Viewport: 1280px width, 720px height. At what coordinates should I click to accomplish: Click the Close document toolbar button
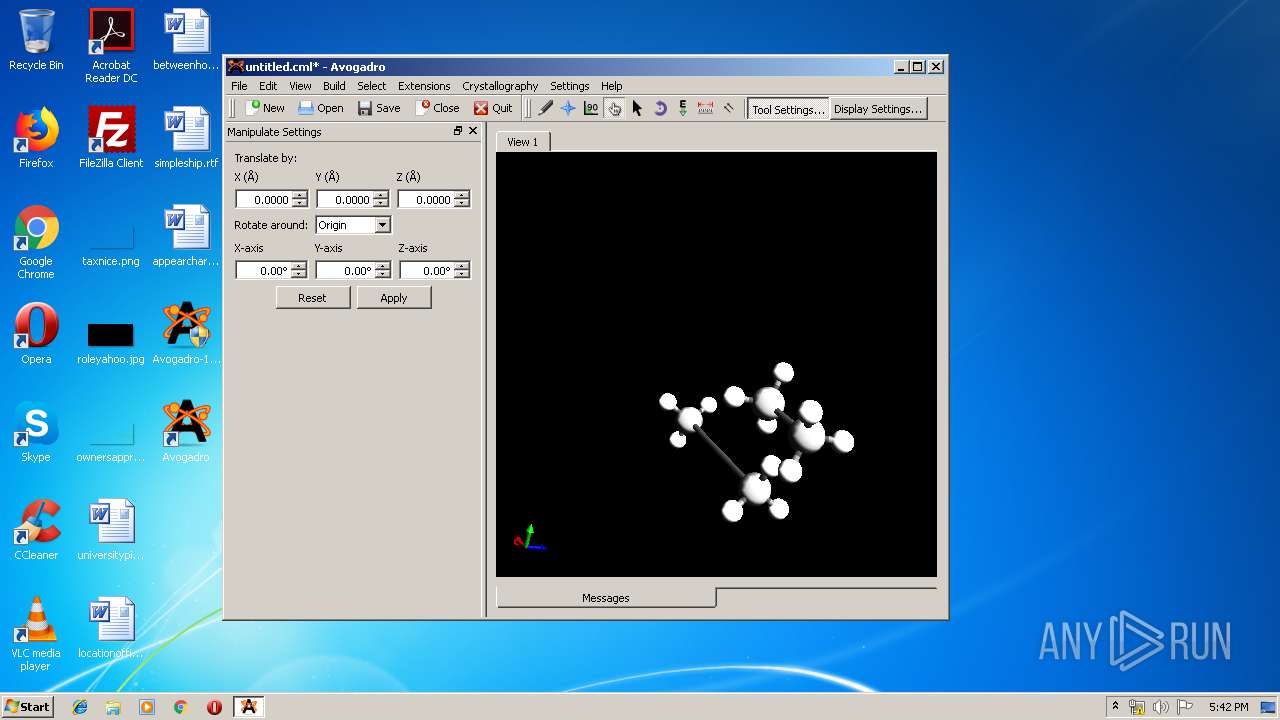coord(438,108)
